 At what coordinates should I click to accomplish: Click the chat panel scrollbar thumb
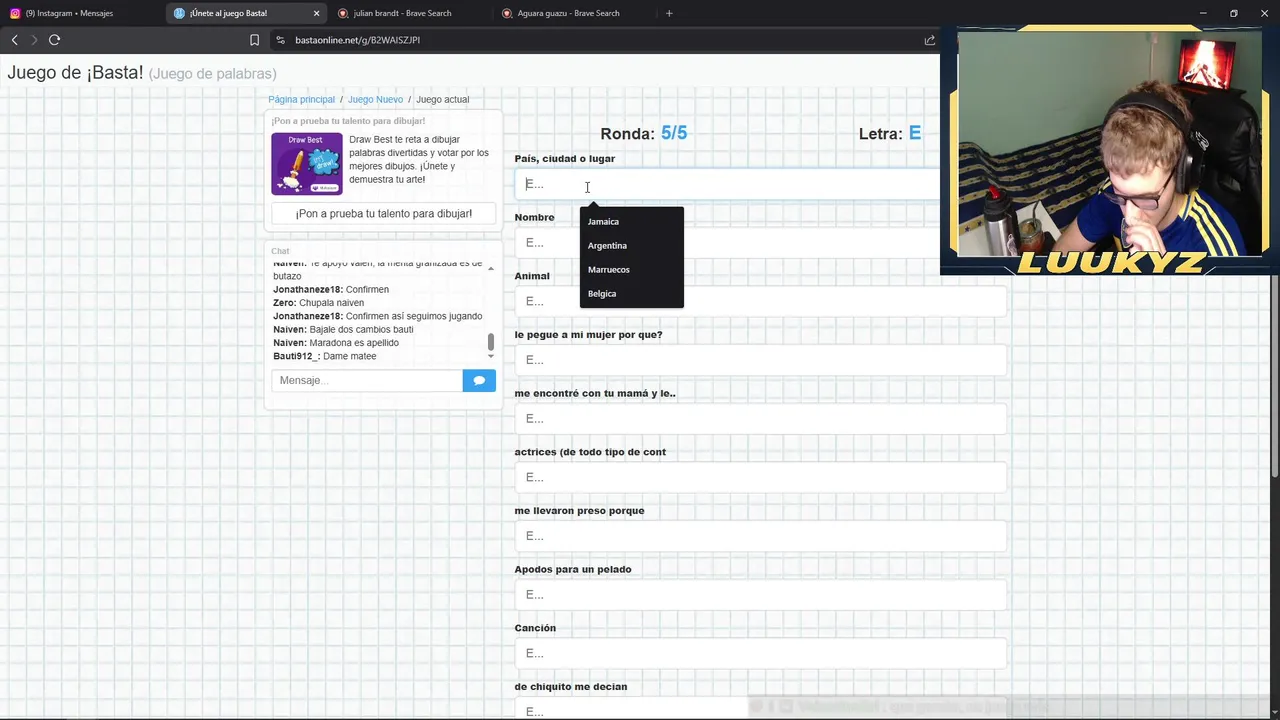pos(490,341)
